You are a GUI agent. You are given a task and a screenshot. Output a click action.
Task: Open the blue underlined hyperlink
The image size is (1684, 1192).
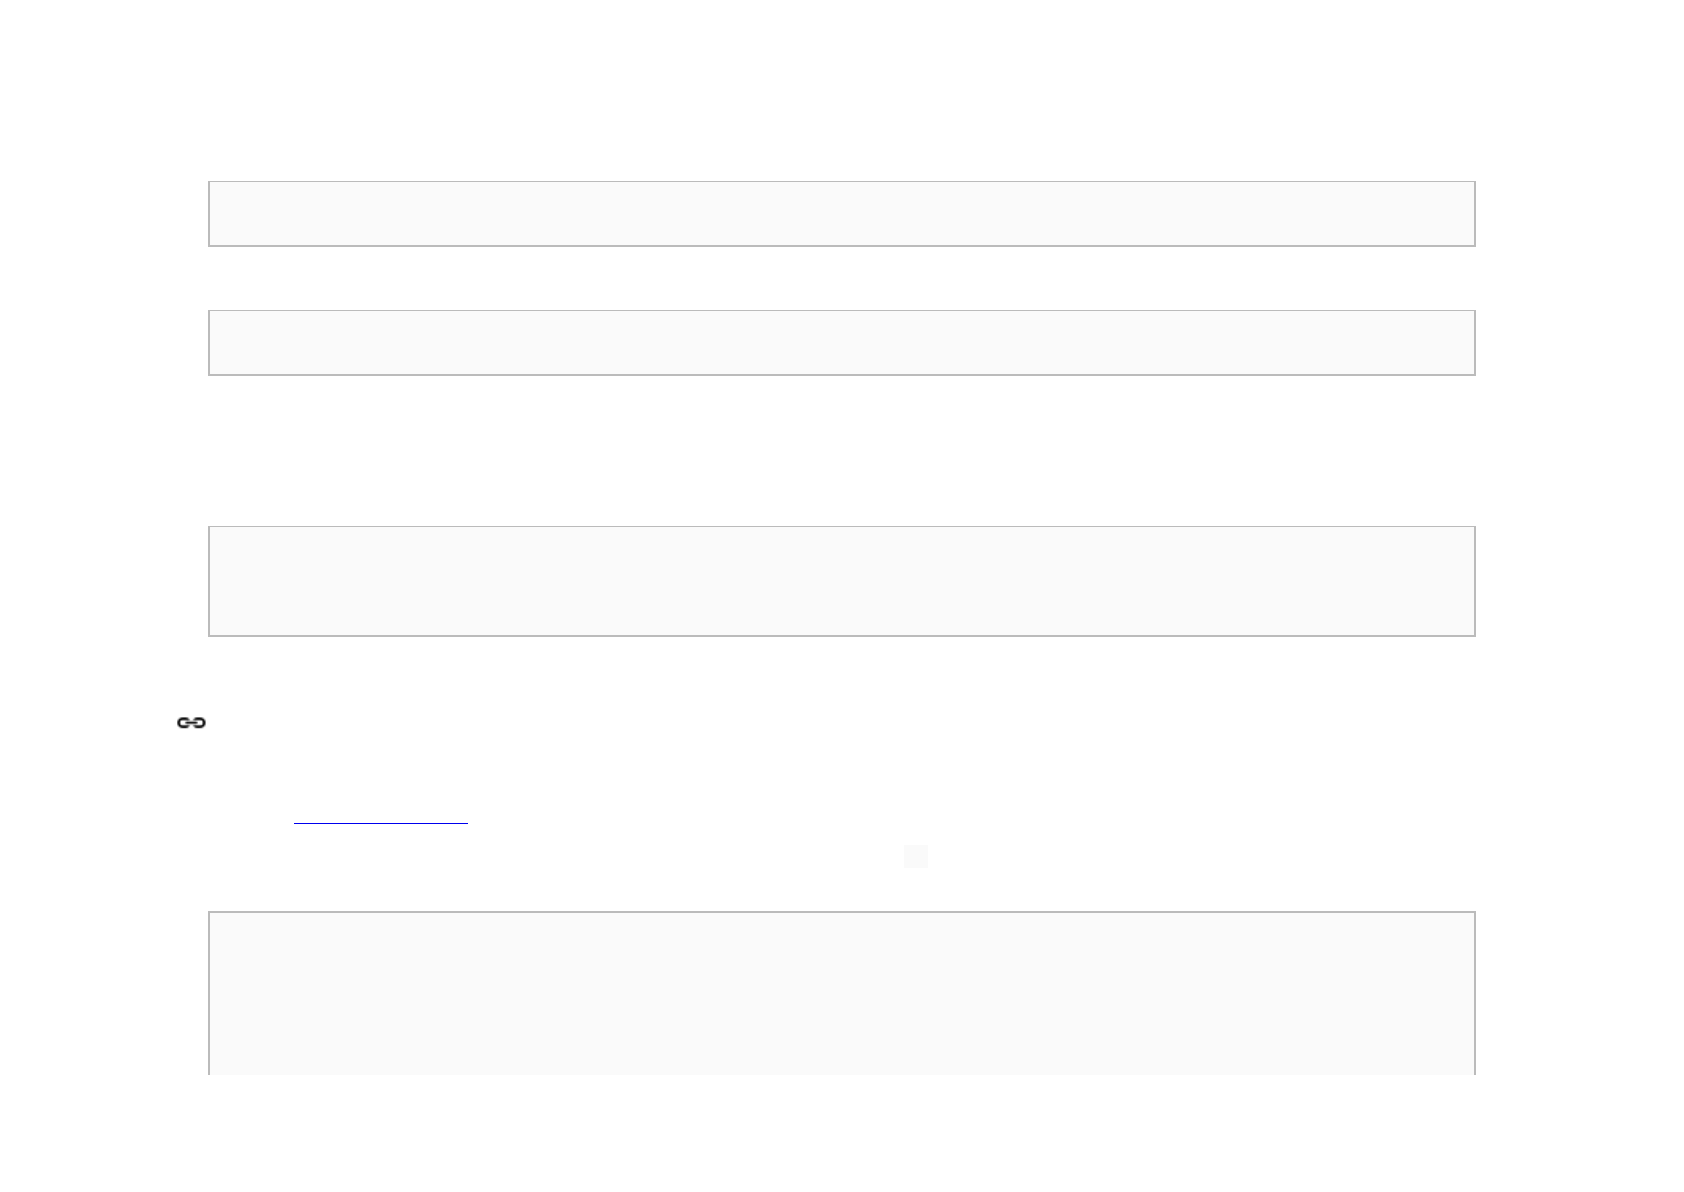click(x=381, y=814)
